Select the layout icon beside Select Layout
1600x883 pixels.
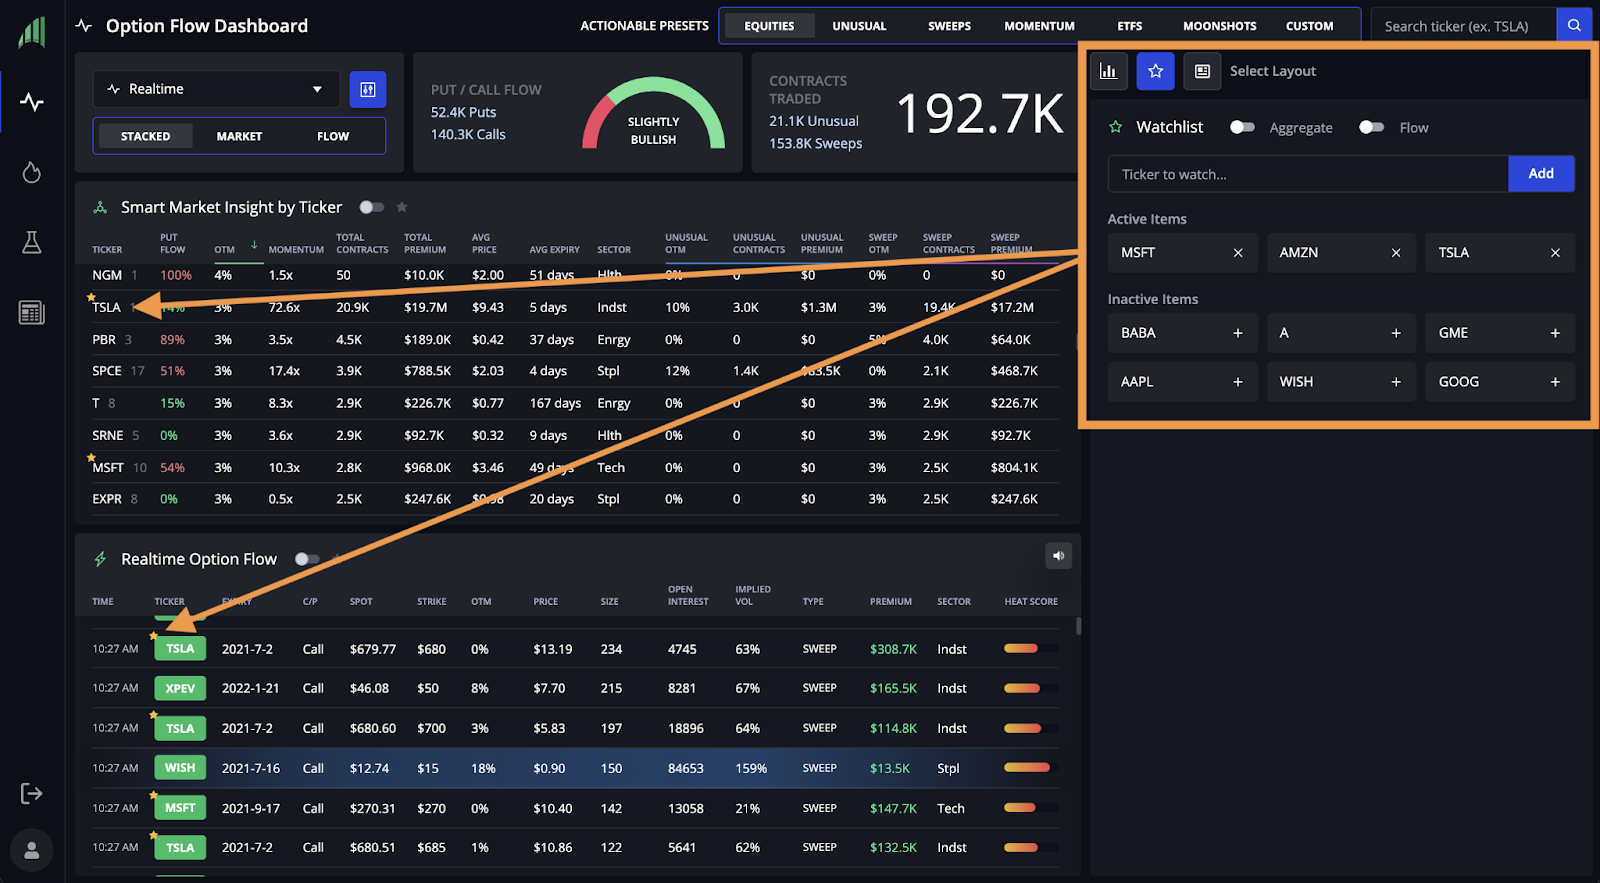tap(1202, 71)
